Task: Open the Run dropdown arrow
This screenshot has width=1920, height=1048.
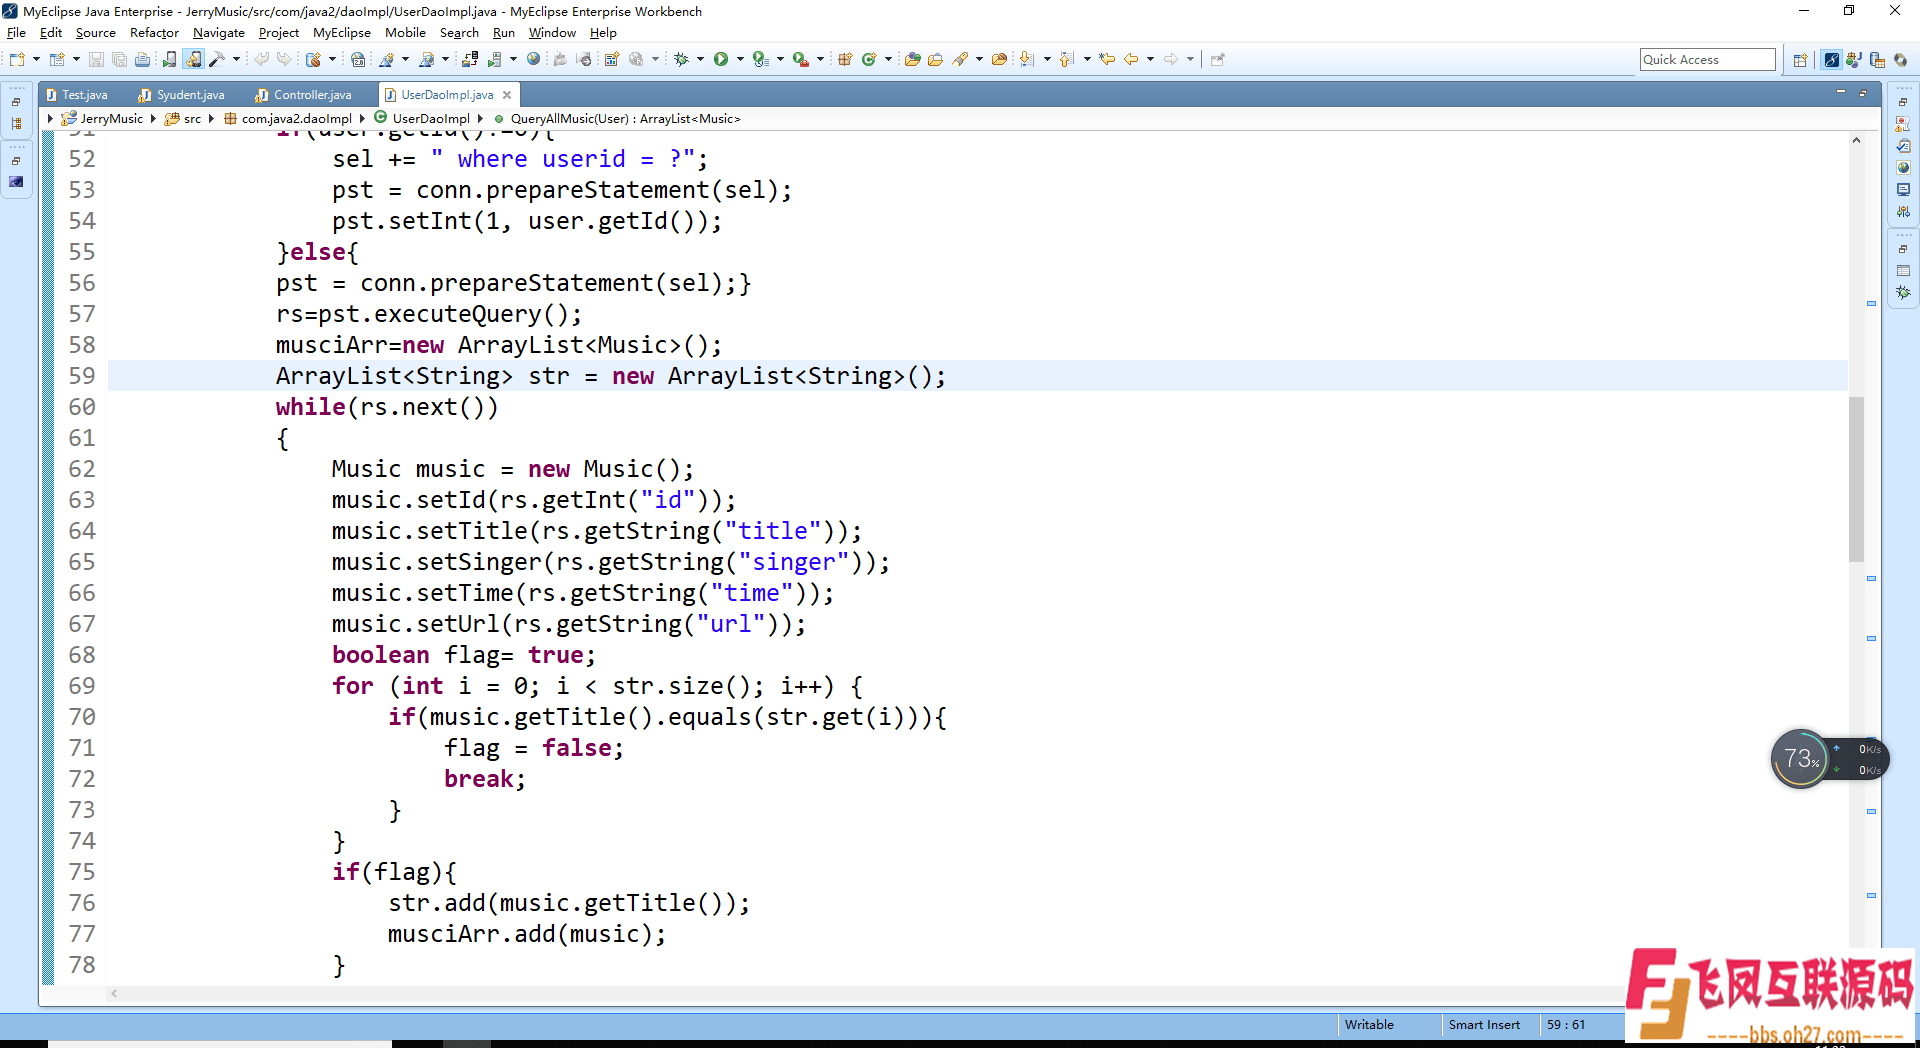Action: 740,60
